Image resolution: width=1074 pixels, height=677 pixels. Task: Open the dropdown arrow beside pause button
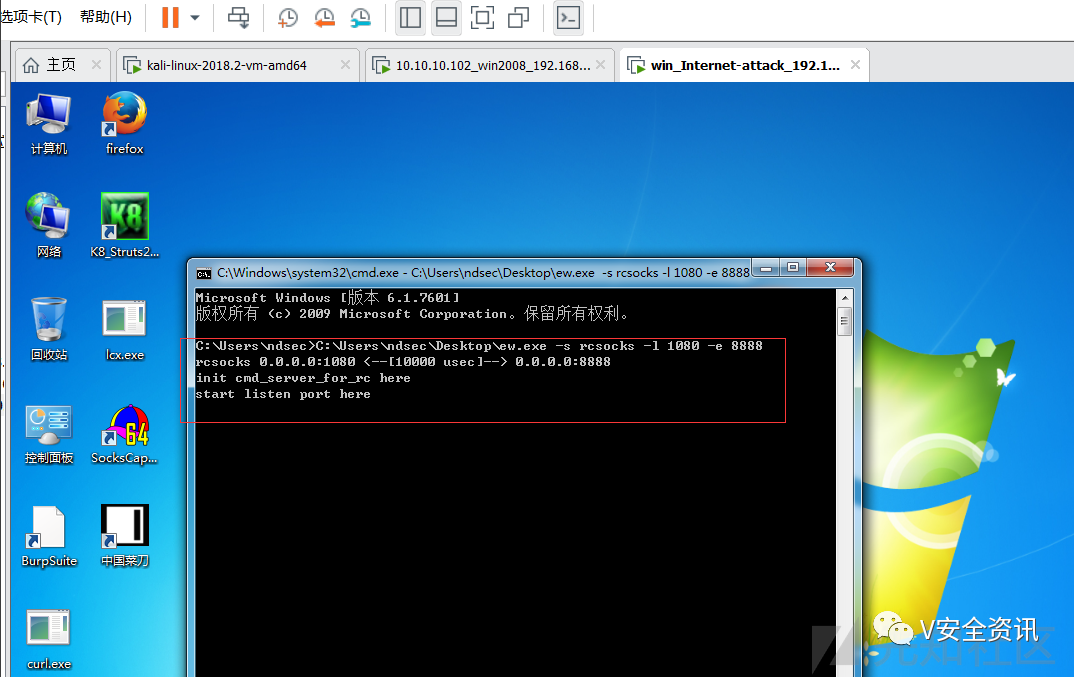pos(195,18)
